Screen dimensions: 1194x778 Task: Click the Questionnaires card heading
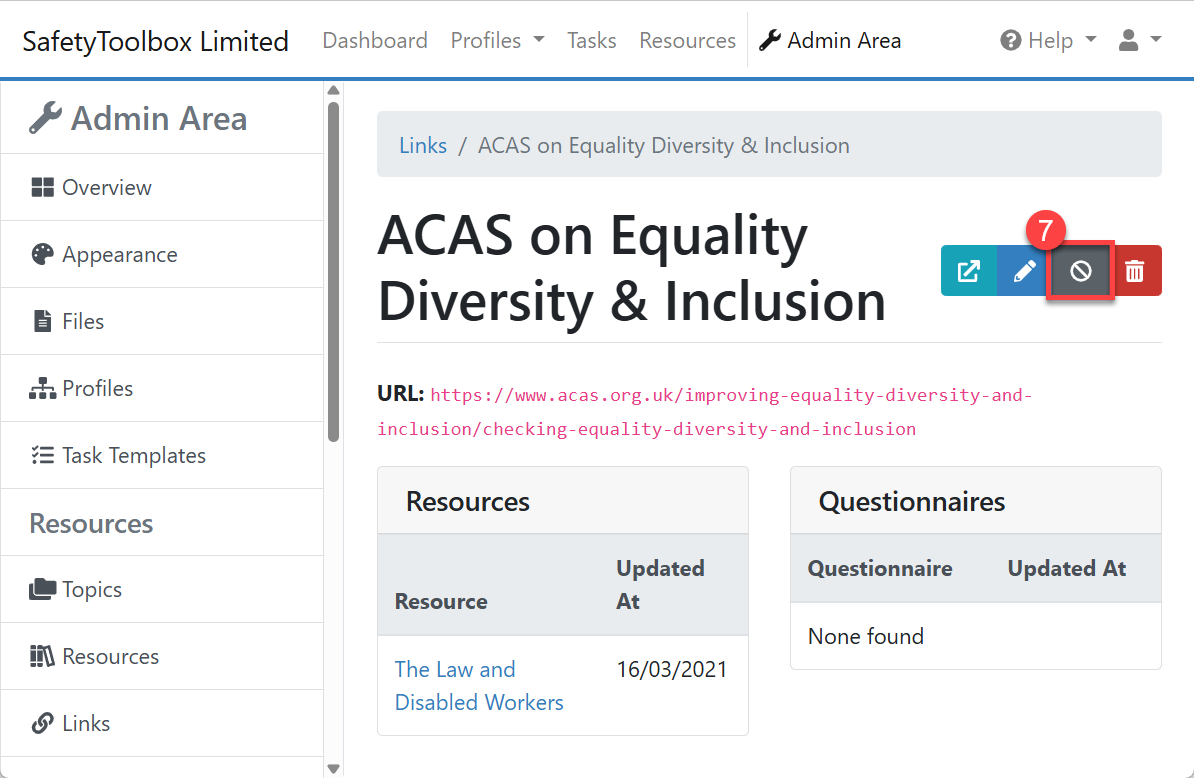point(911,502)
